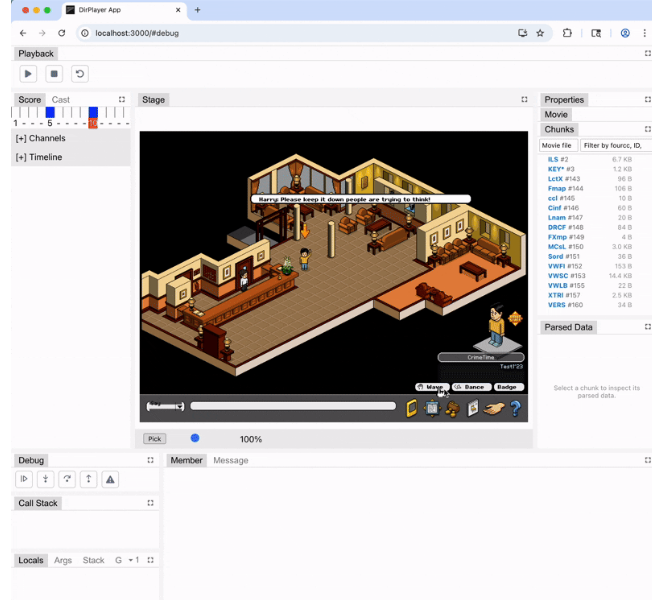Stop movie playback with the Stop button

pyautogui.click(x=54, y=74)
